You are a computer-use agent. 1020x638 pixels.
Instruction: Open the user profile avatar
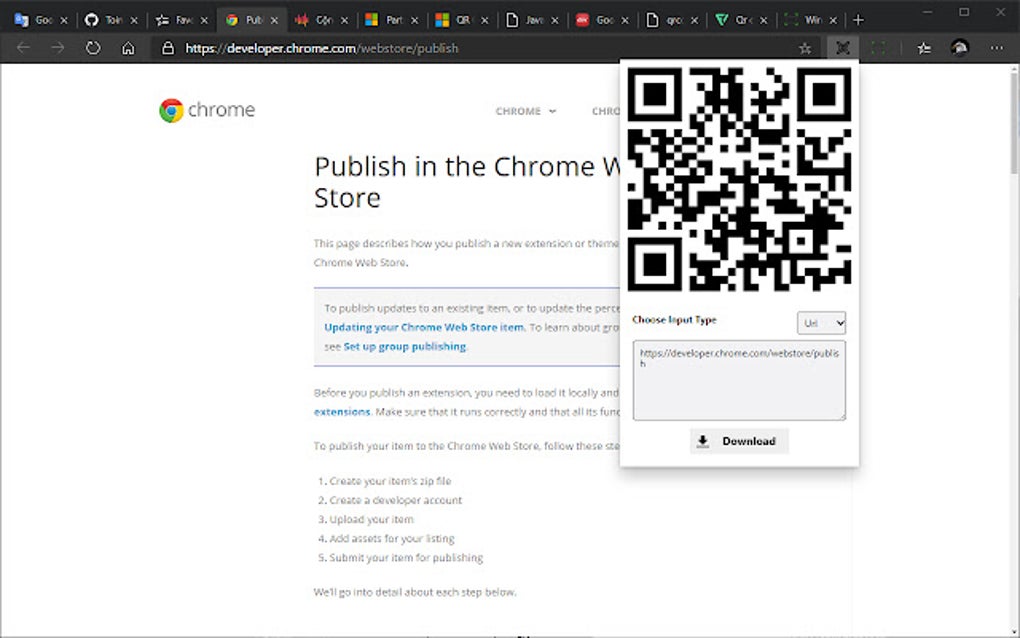tap(960, 48)
